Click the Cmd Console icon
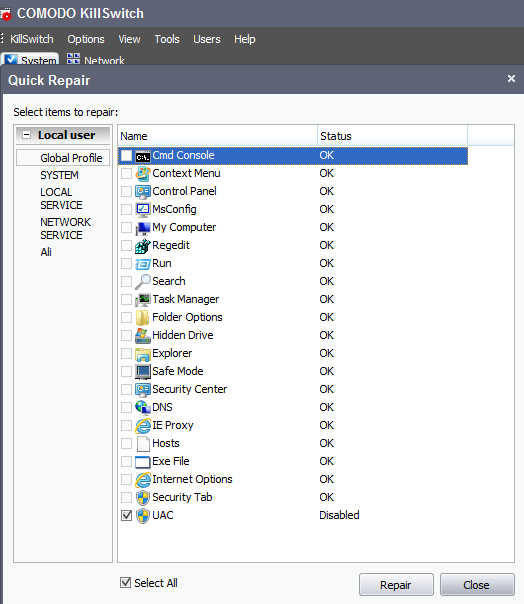Viewport: 524px width, 604px height. tap(143, 156)
